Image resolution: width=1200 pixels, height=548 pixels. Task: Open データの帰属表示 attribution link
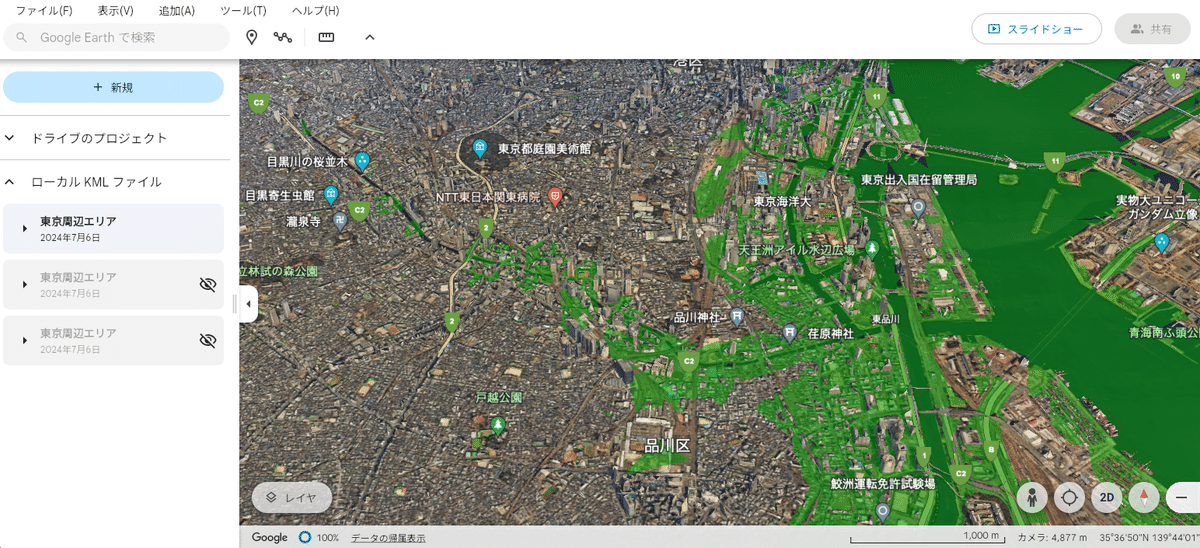pyautogui.click(x=388, y=538)
